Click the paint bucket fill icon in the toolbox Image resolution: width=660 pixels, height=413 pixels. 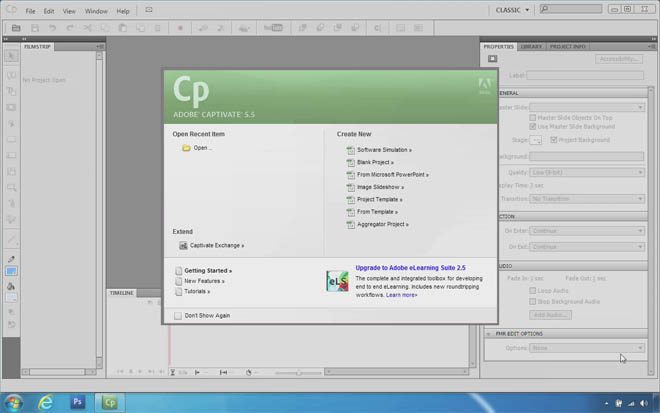11,286
